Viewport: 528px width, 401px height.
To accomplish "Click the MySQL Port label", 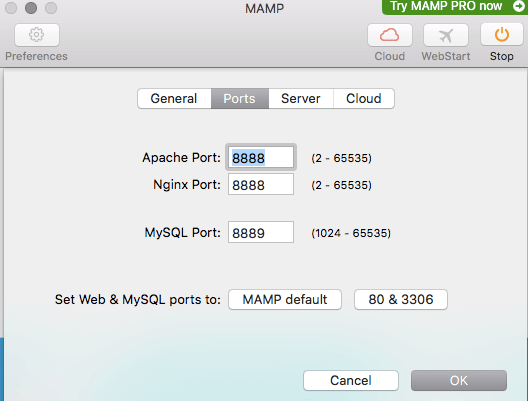I will click(183, 232).
